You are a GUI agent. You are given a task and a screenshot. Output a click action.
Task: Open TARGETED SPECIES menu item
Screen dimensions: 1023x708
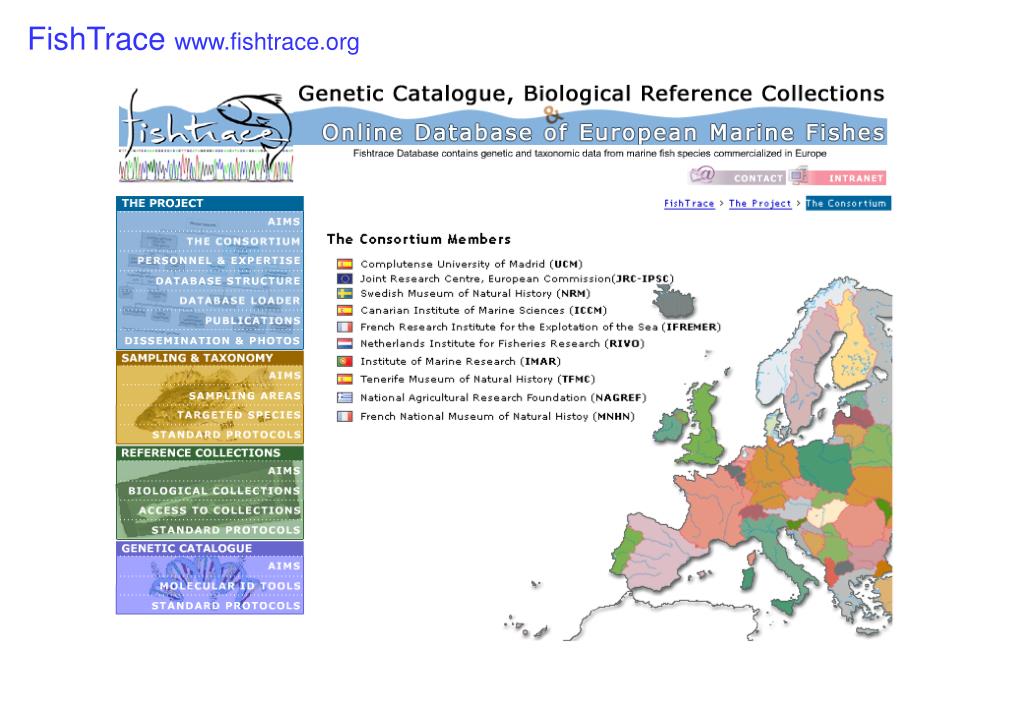pyautogui.click(x=239, y=415)
